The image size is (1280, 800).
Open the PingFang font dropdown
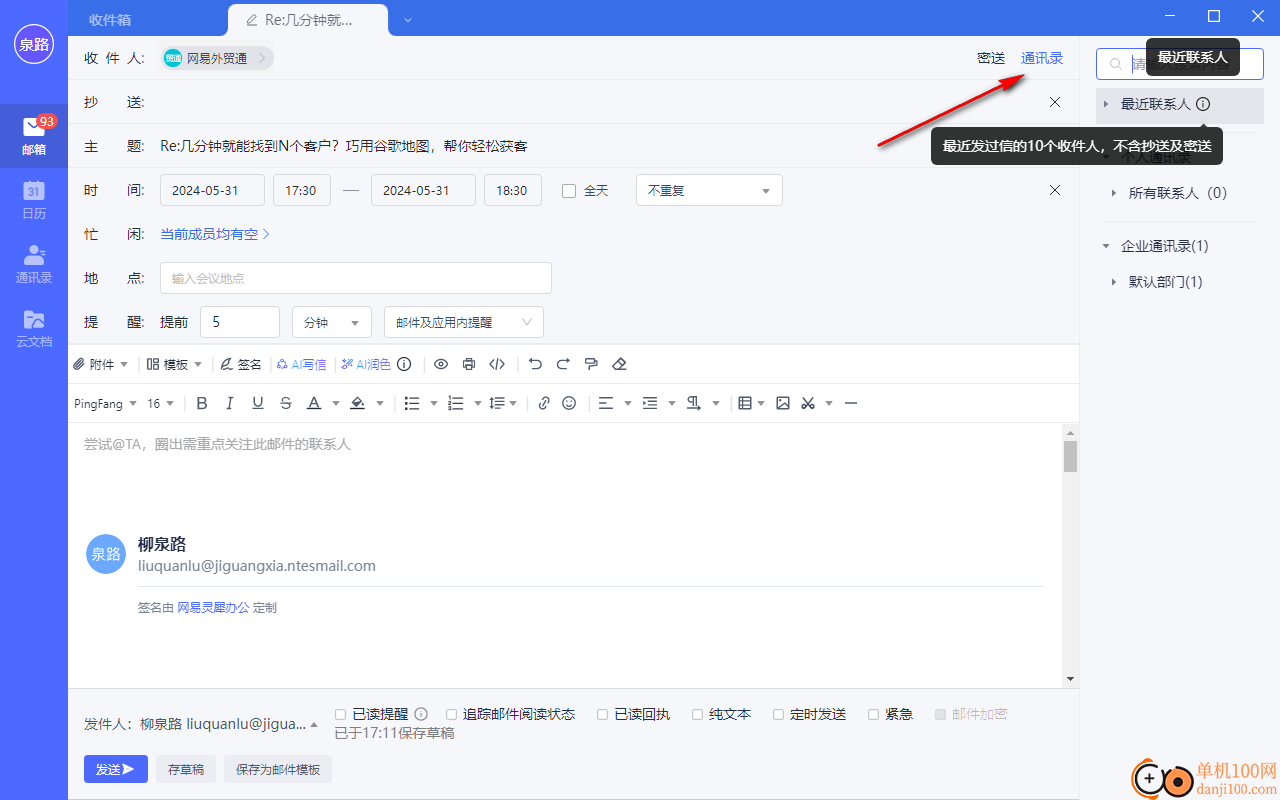(104, 403)
